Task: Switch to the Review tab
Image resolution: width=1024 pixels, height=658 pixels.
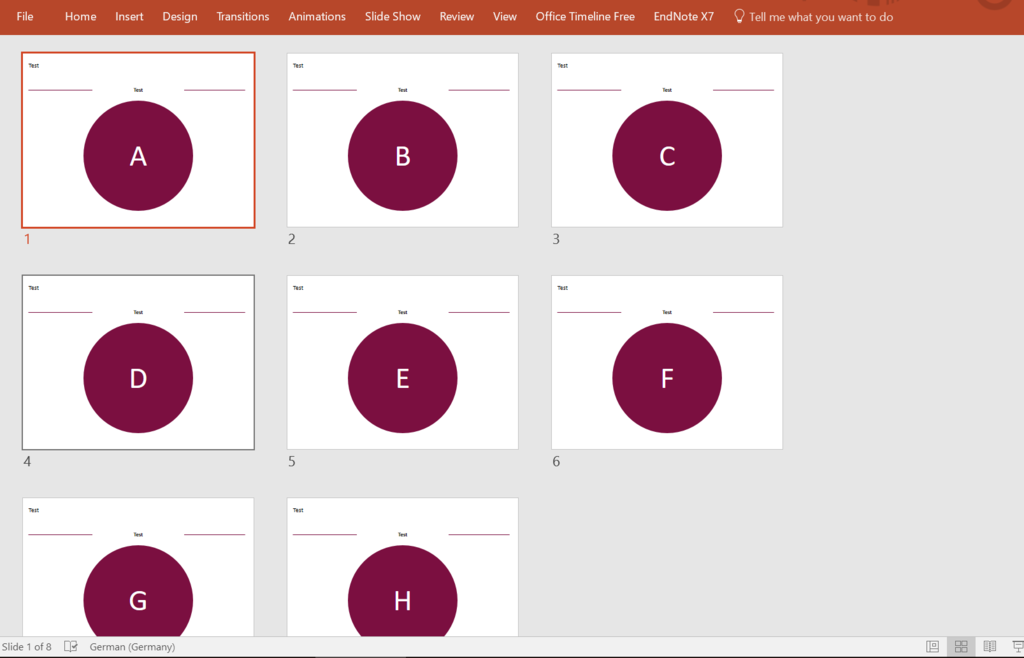Action: (456, 16)
